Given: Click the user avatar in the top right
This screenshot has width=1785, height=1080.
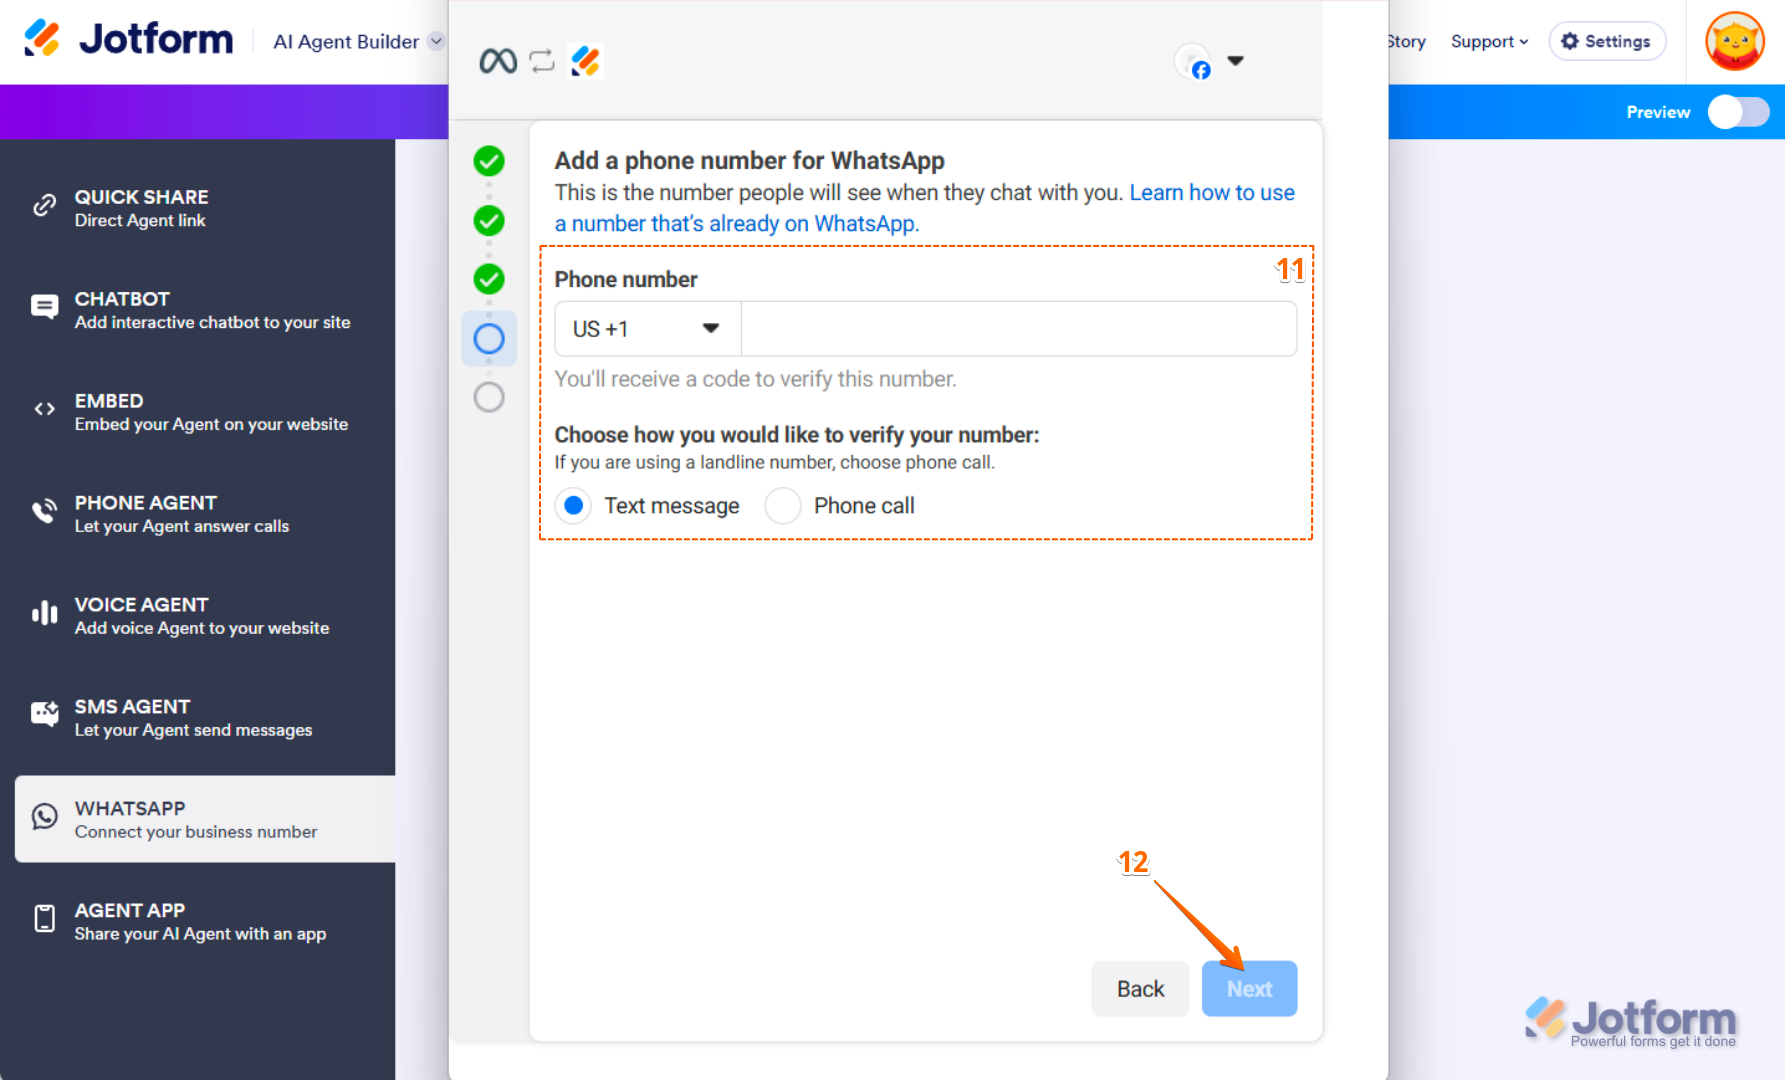Looking at the screenshot, I should [x=1735, y=41].
